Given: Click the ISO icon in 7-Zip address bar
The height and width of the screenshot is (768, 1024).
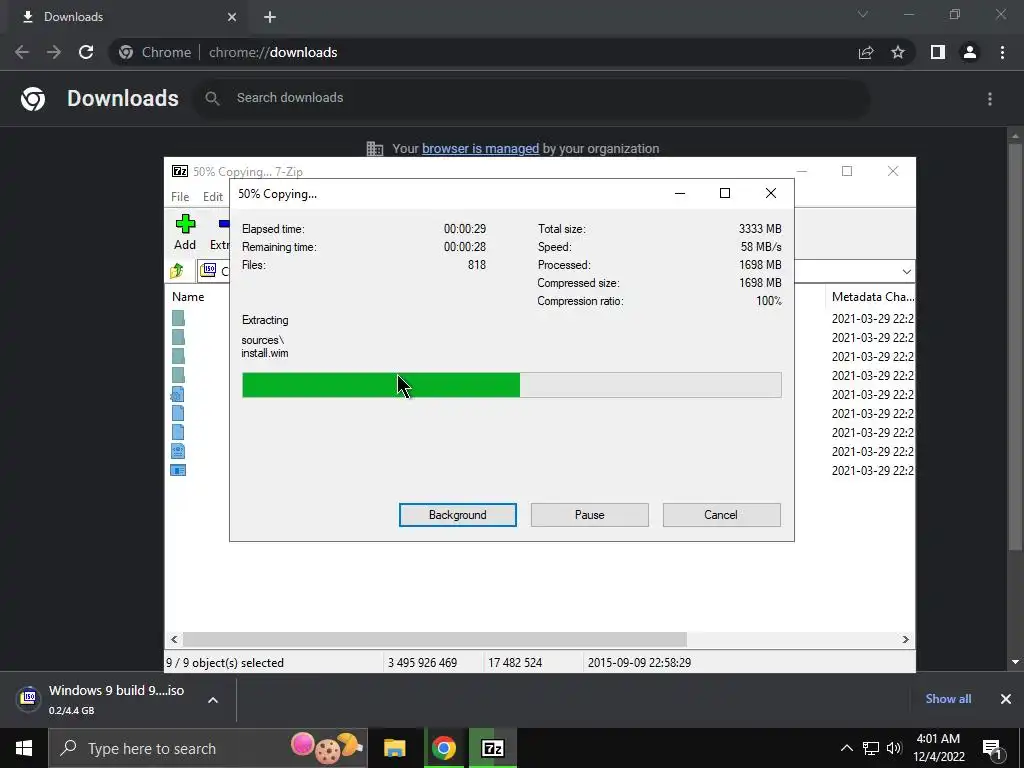Looking at the screenshot, I should click(208, 270).
